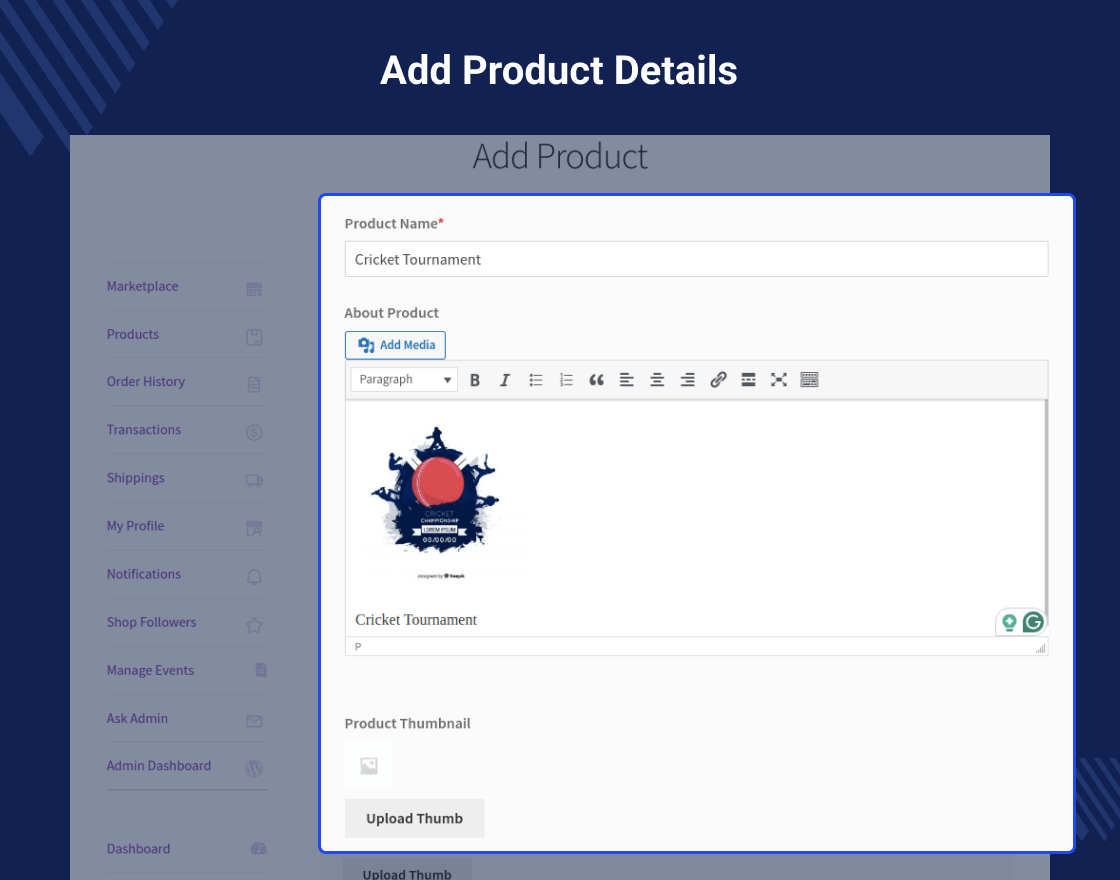
Task: Open the Paragraph format dropdown
Action: [x=404, y=379]
